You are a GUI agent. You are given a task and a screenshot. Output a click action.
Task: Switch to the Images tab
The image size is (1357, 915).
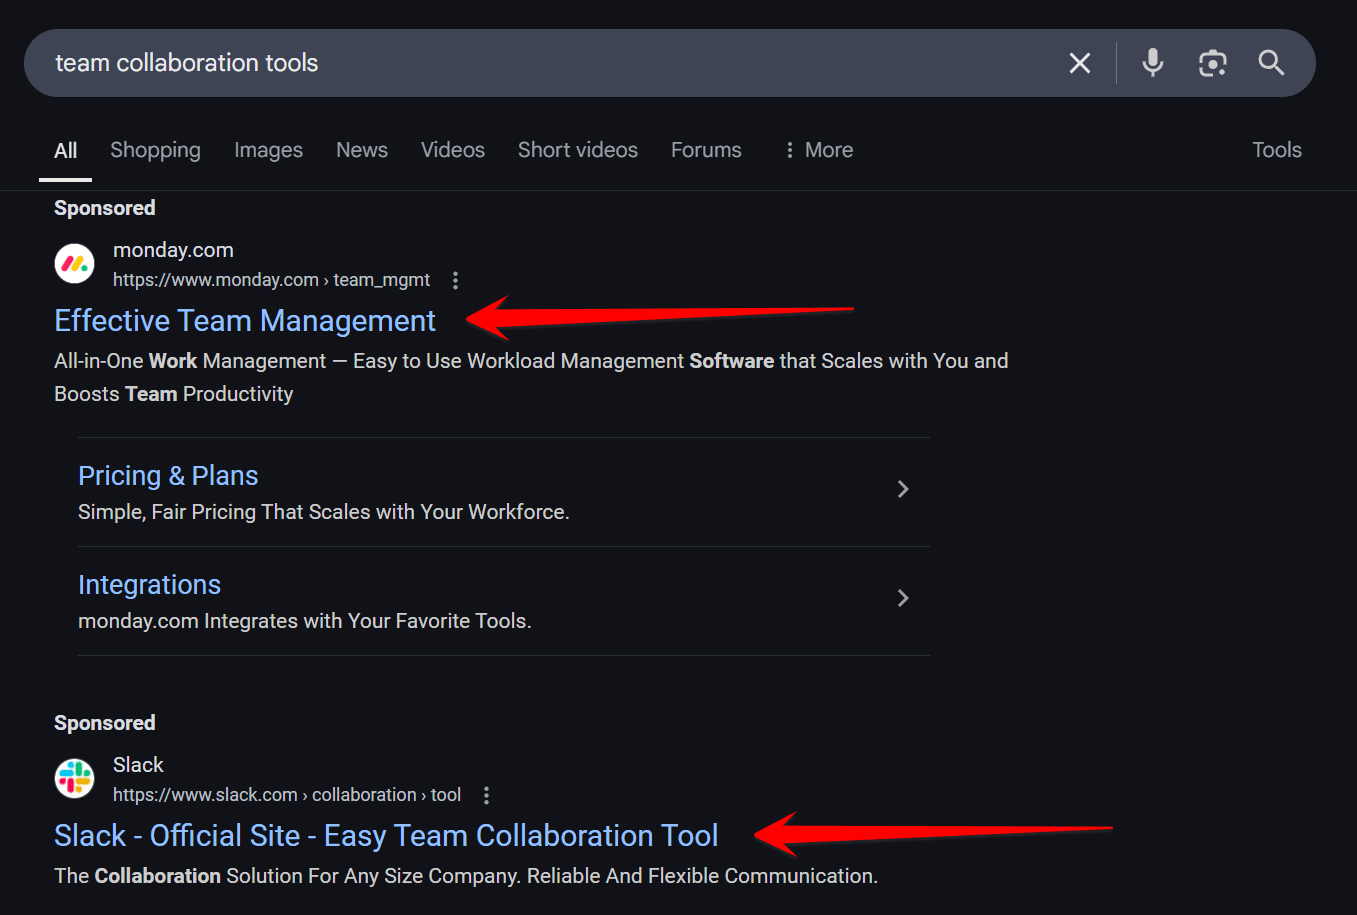pos(268,150)
